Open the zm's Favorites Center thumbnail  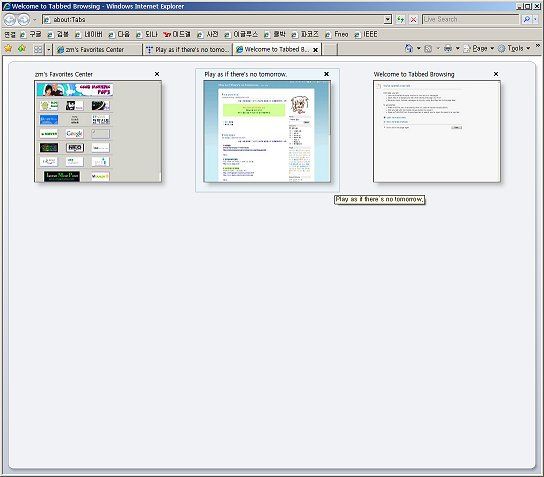98,131
